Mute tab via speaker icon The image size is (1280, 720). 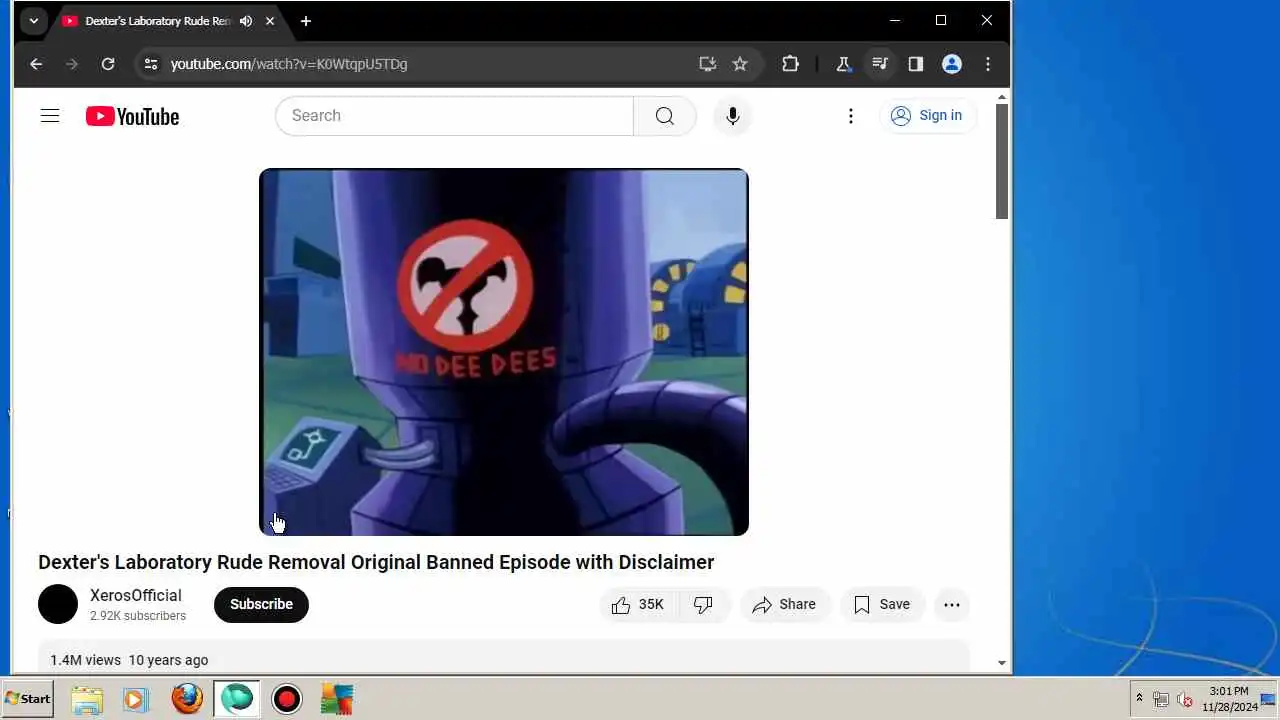click(x=246, y=21)
